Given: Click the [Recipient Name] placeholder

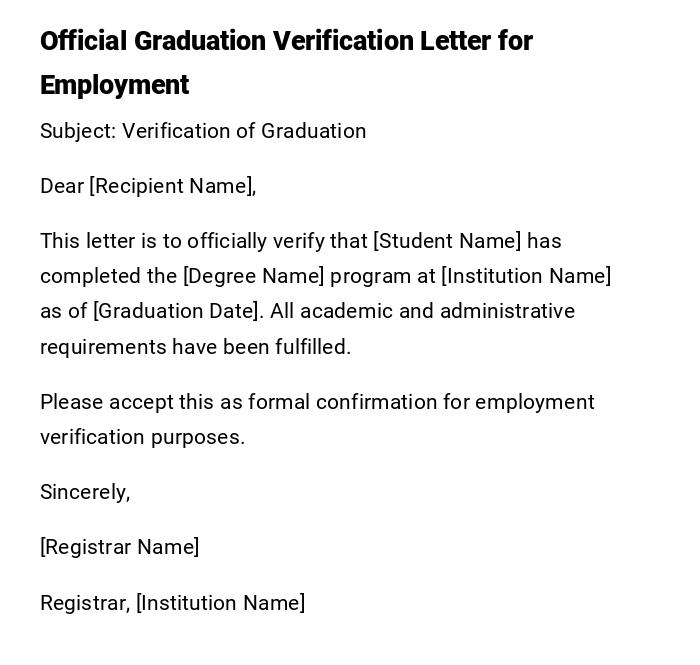Looking at the screenshot, I should pos(173,186).
